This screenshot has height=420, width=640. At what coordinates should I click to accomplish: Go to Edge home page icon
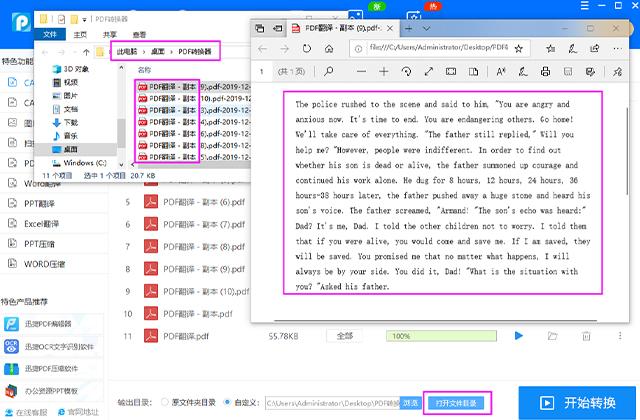pos(329,49)
